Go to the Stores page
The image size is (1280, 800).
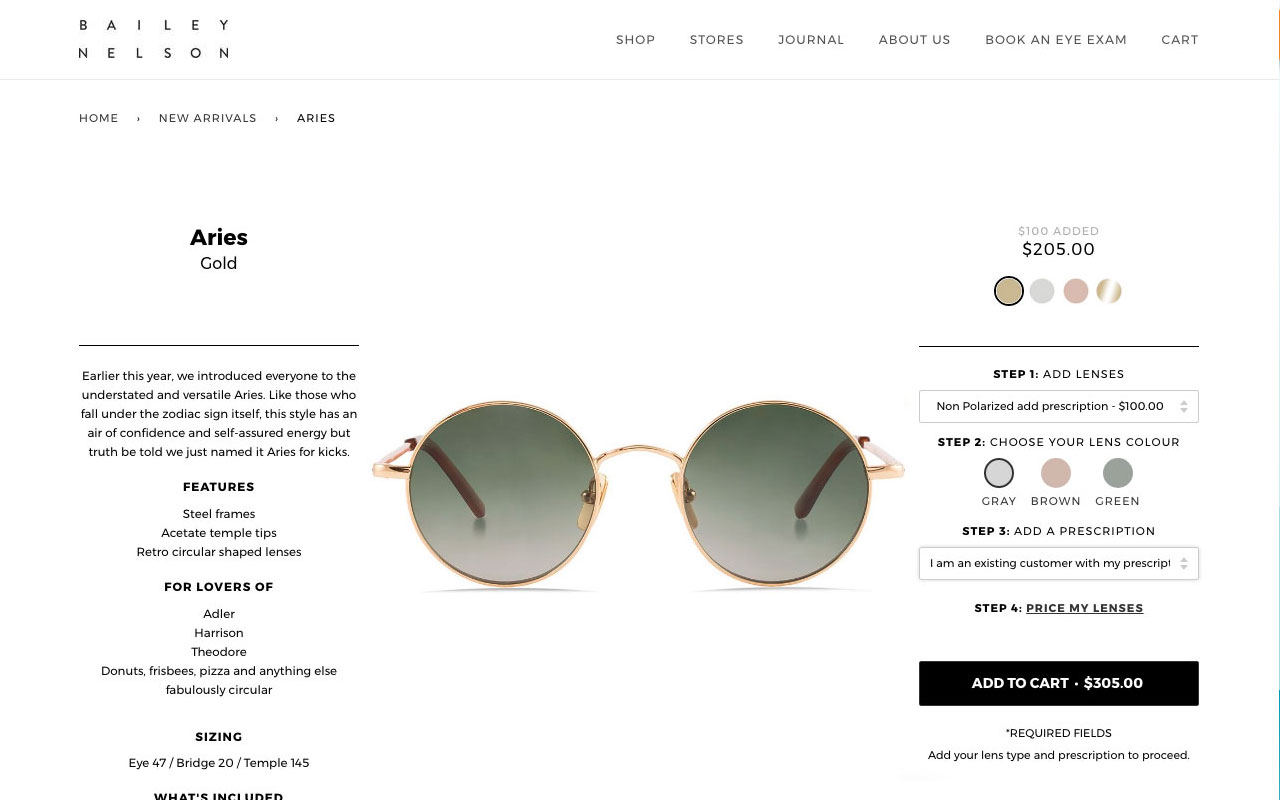[716, 40]
